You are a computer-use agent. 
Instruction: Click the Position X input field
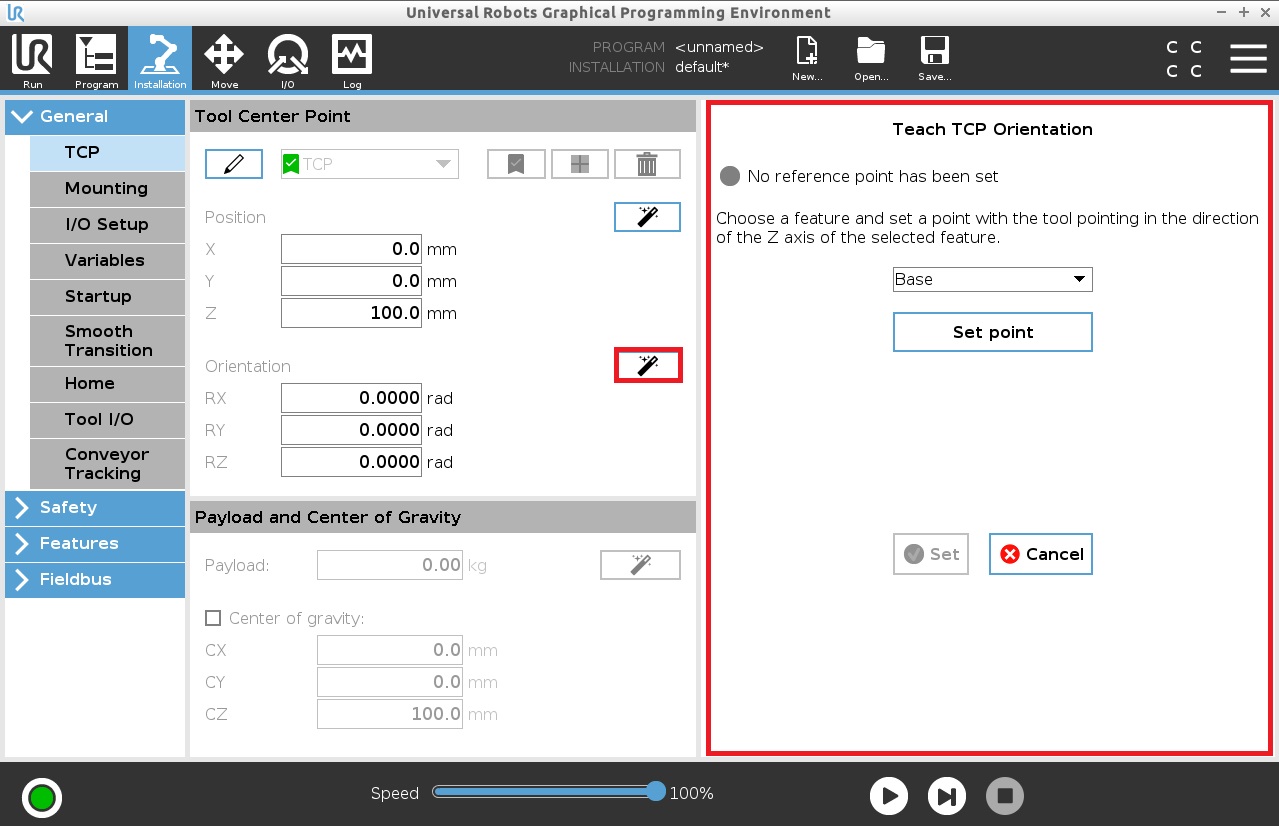[x=351, y=249]
